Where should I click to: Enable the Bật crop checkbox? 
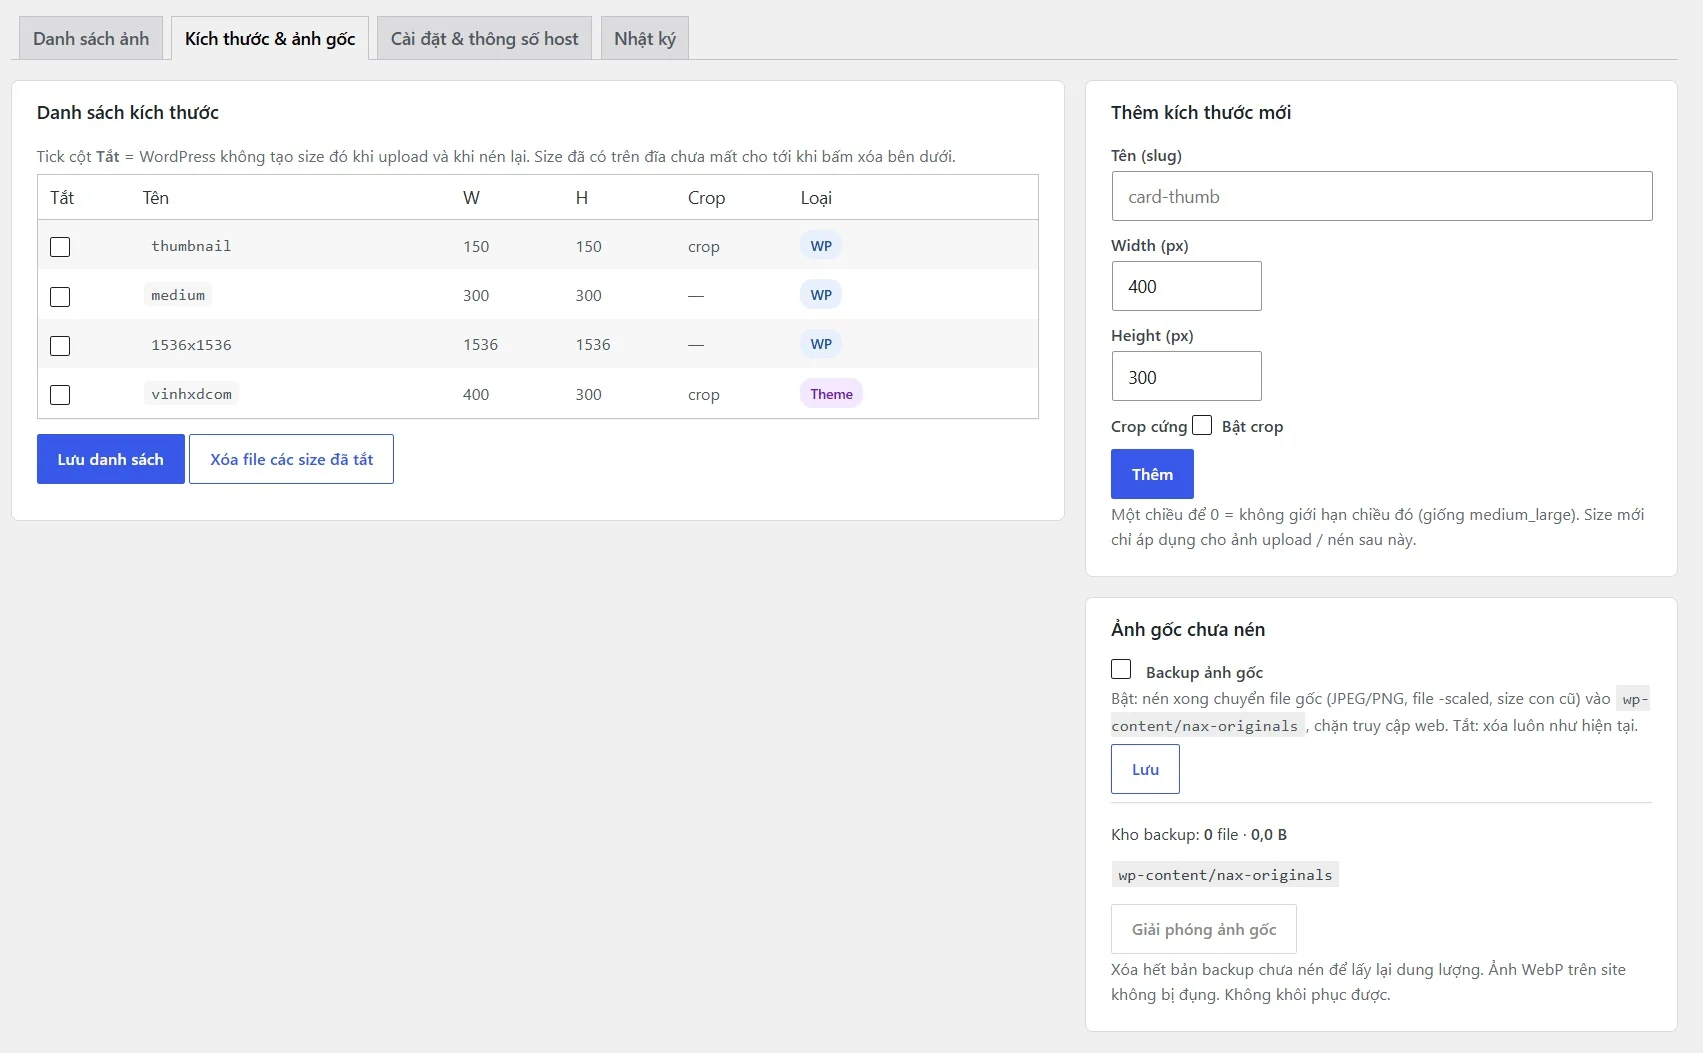[x=1202, y=425]
